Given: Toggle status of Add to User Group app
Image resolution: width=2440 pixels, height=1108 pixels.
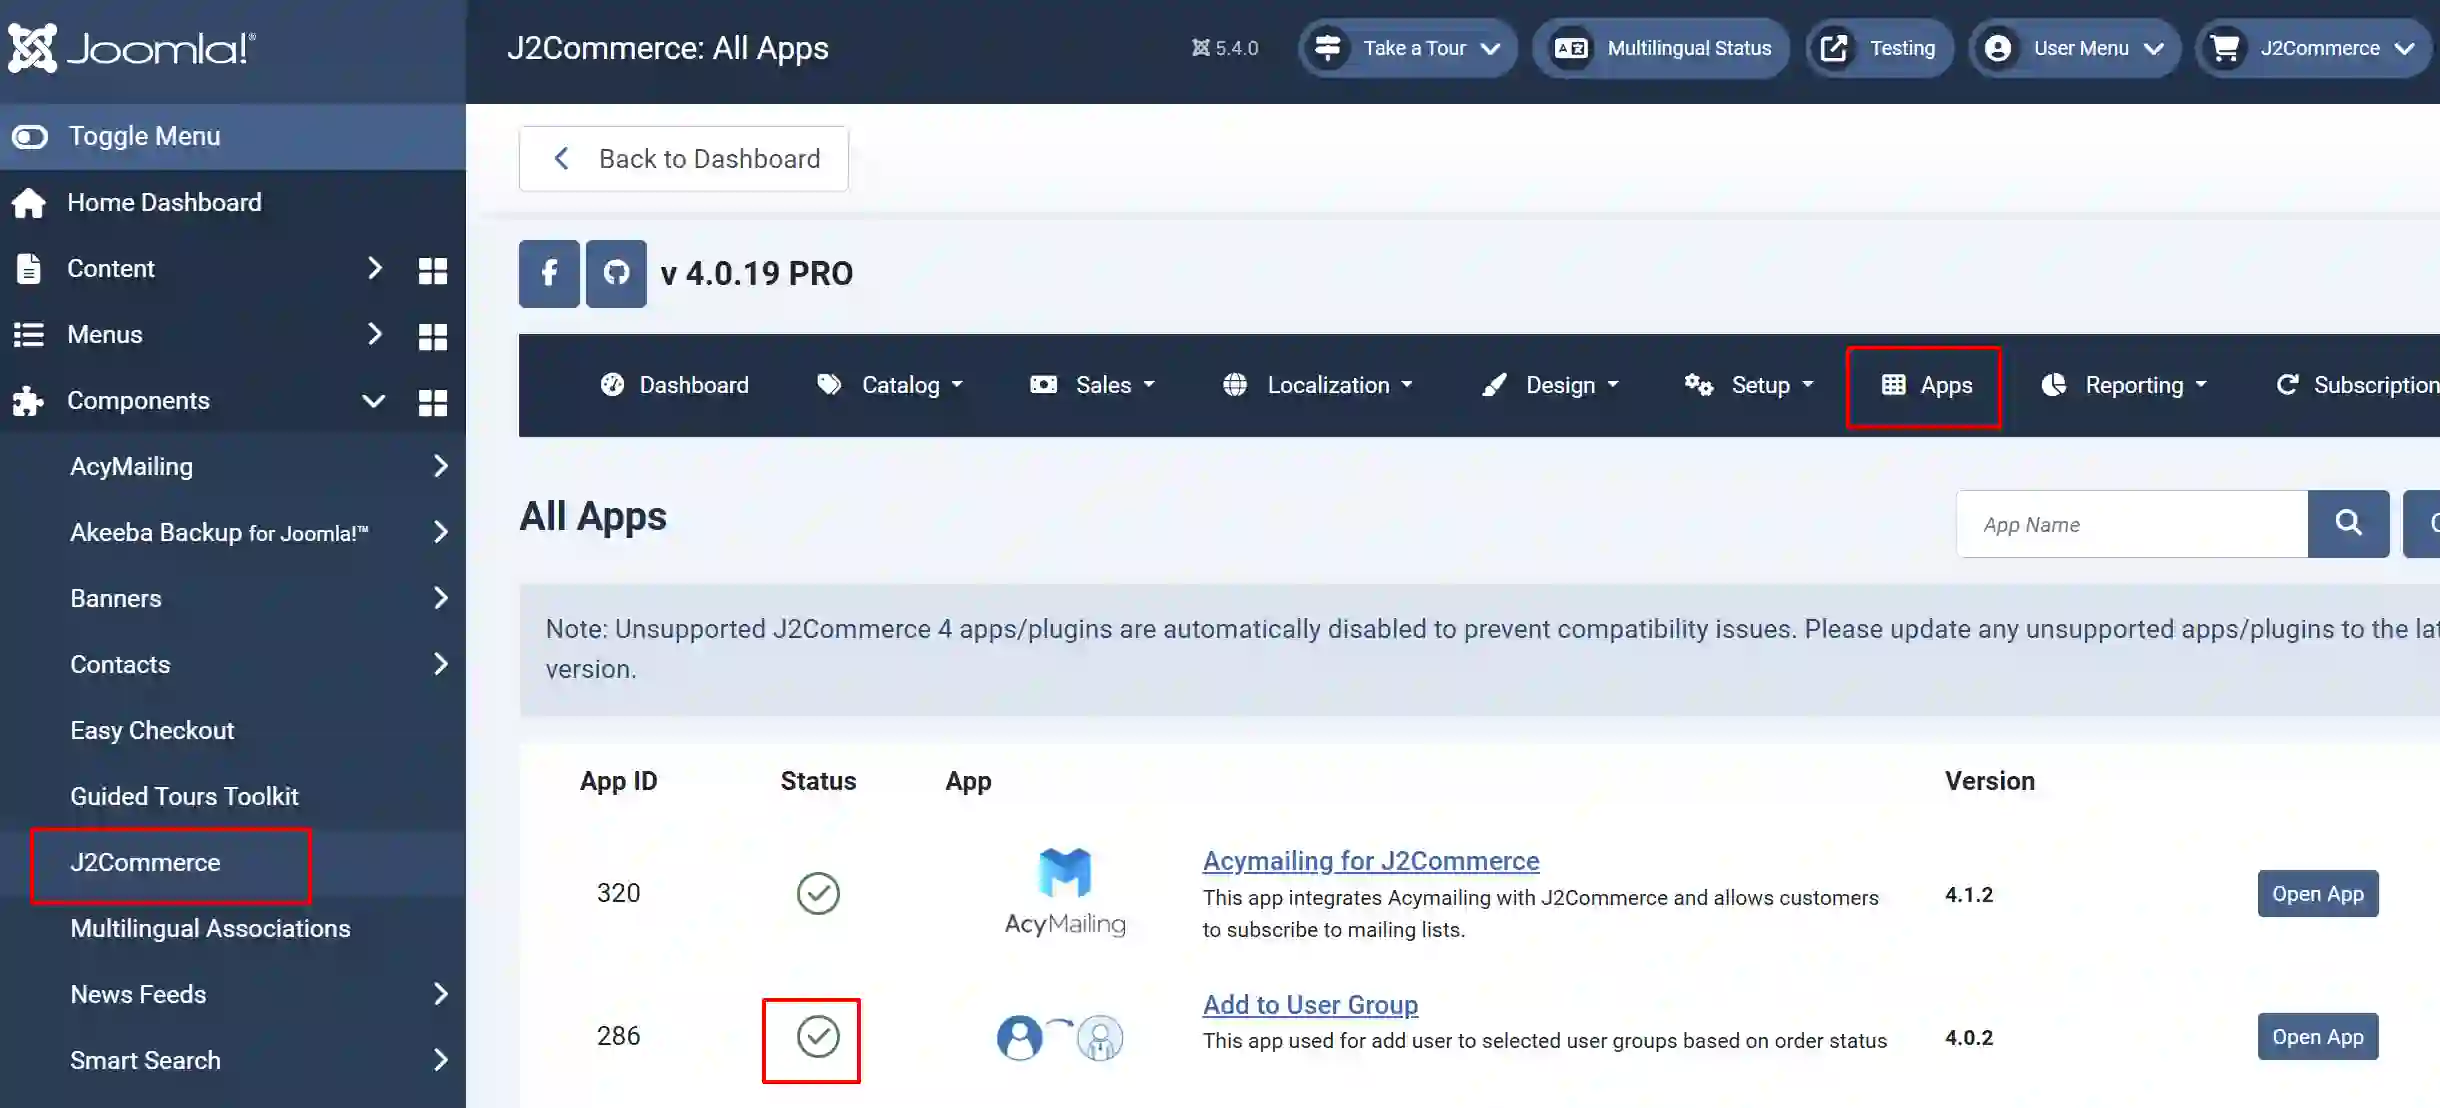Looking at the screenshot, I should [818, 1036].
